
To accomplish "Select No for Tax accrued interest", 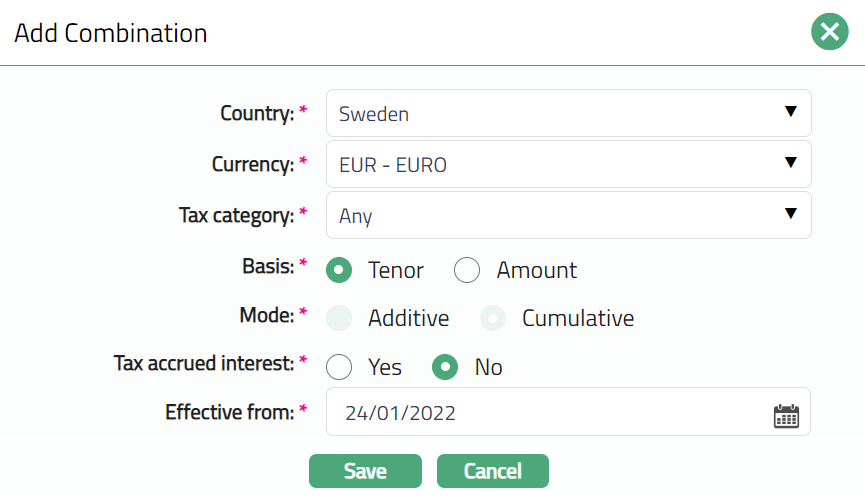I will tap(445, 367).
